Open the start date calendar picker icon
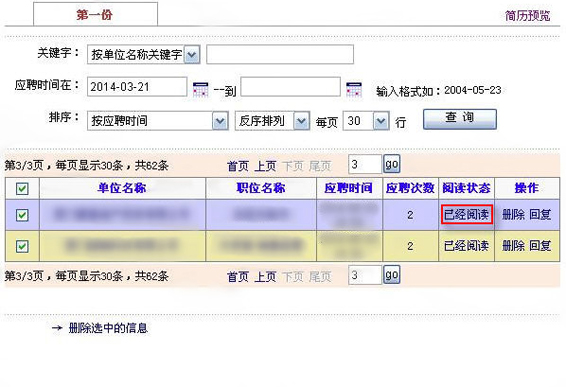The height and width of the screenshot is (387, 566). click(x=200, y=89)
